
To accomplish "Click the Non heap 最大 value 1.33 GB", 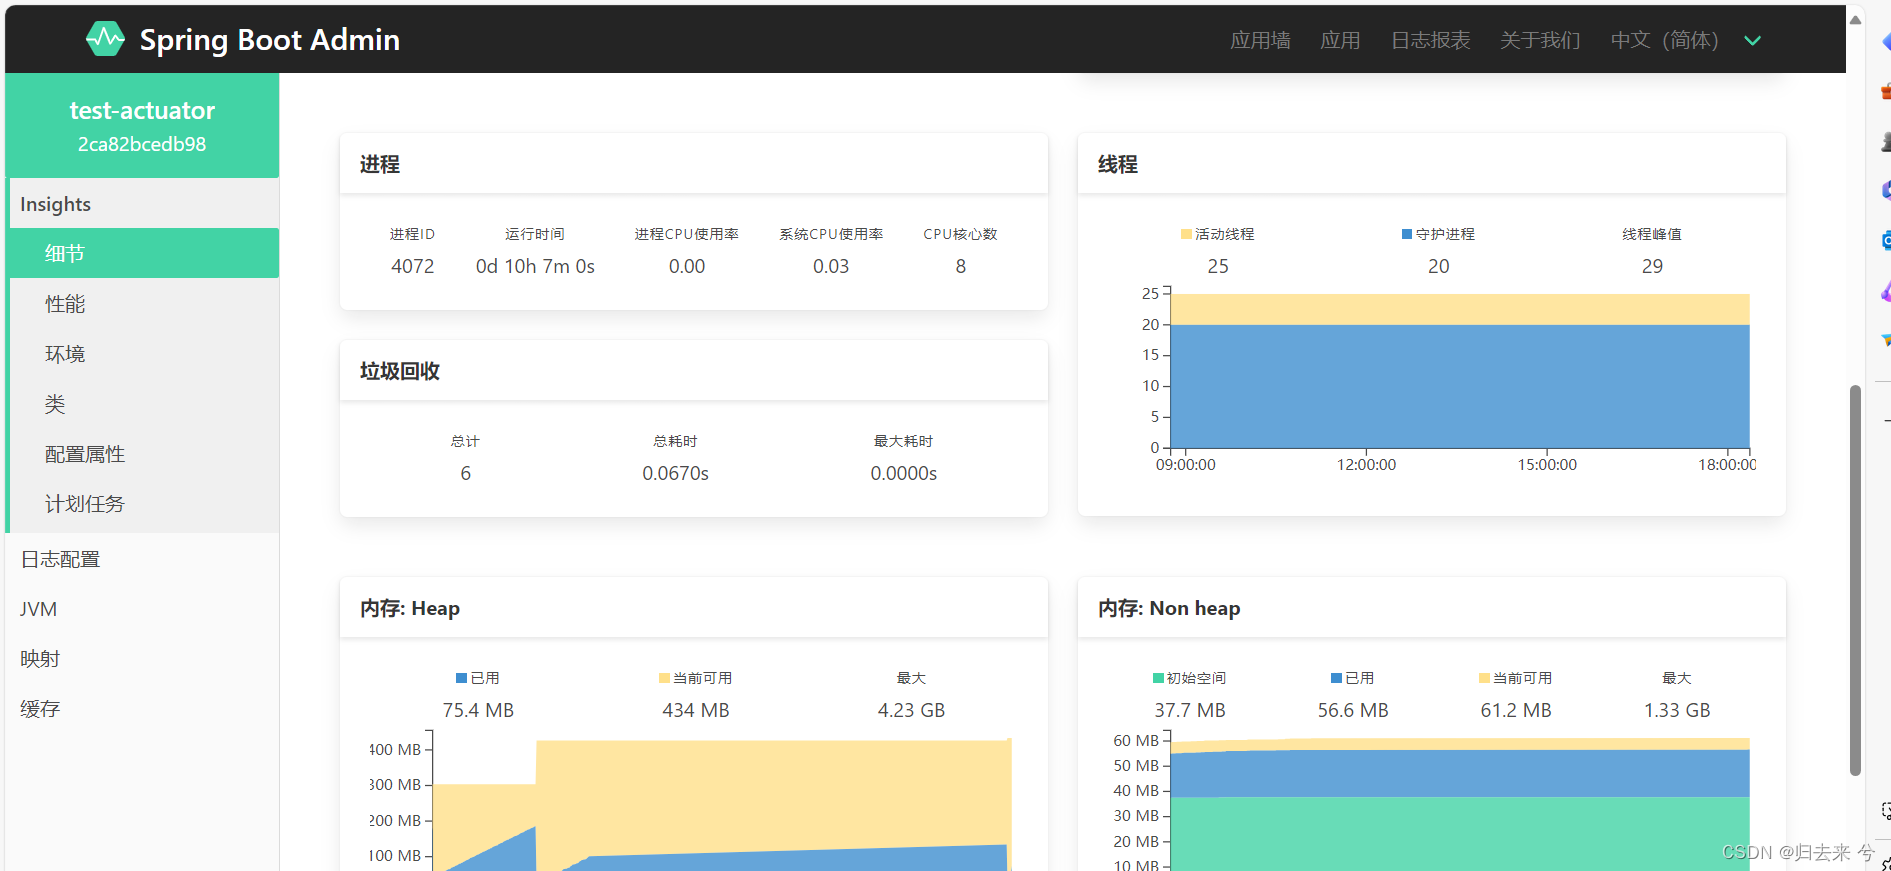I will pos(1677,710).
